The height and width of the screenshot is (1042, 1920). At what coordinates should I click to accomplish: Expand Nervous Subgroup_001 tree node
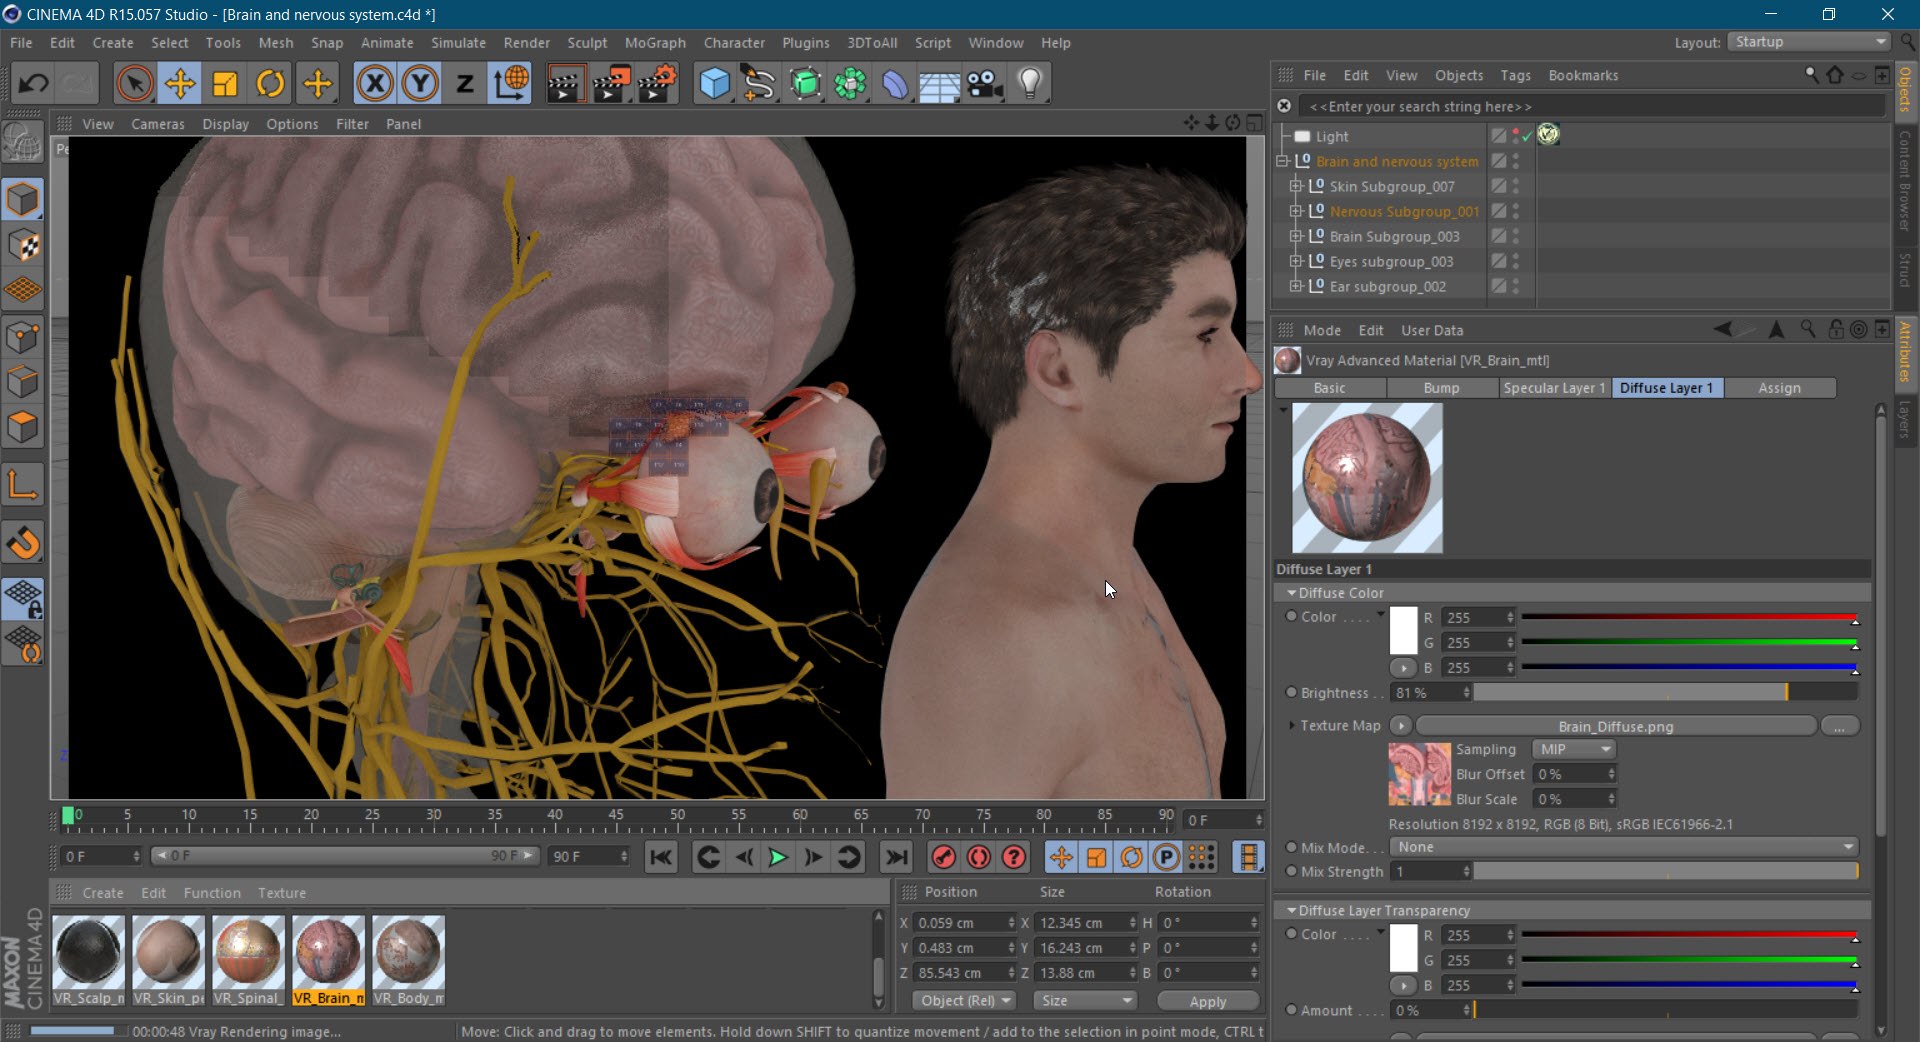tap(1296, 211)
